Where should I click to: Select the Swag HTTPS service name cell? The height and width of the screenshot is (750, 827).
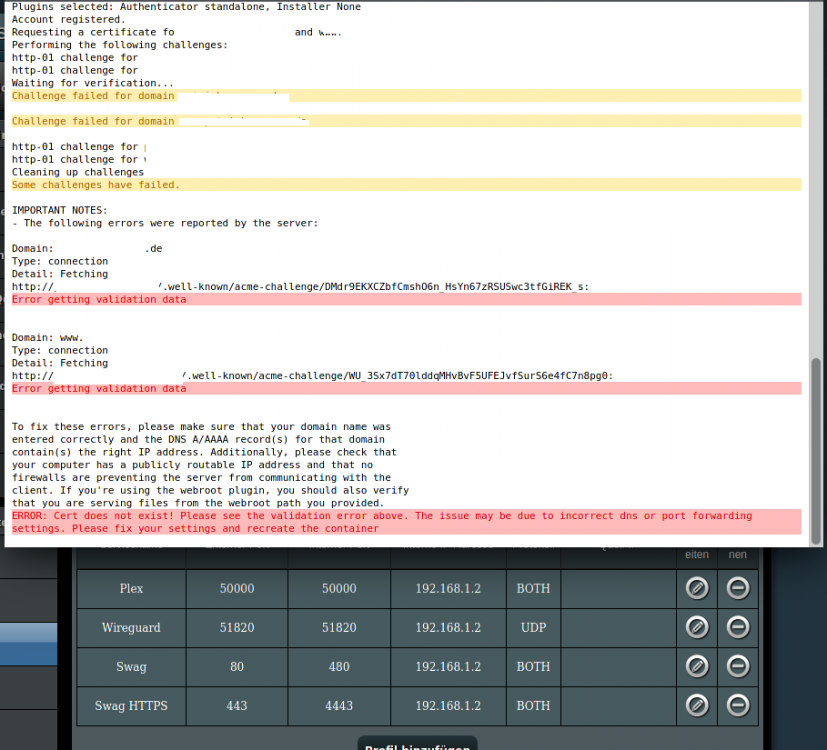131,706
